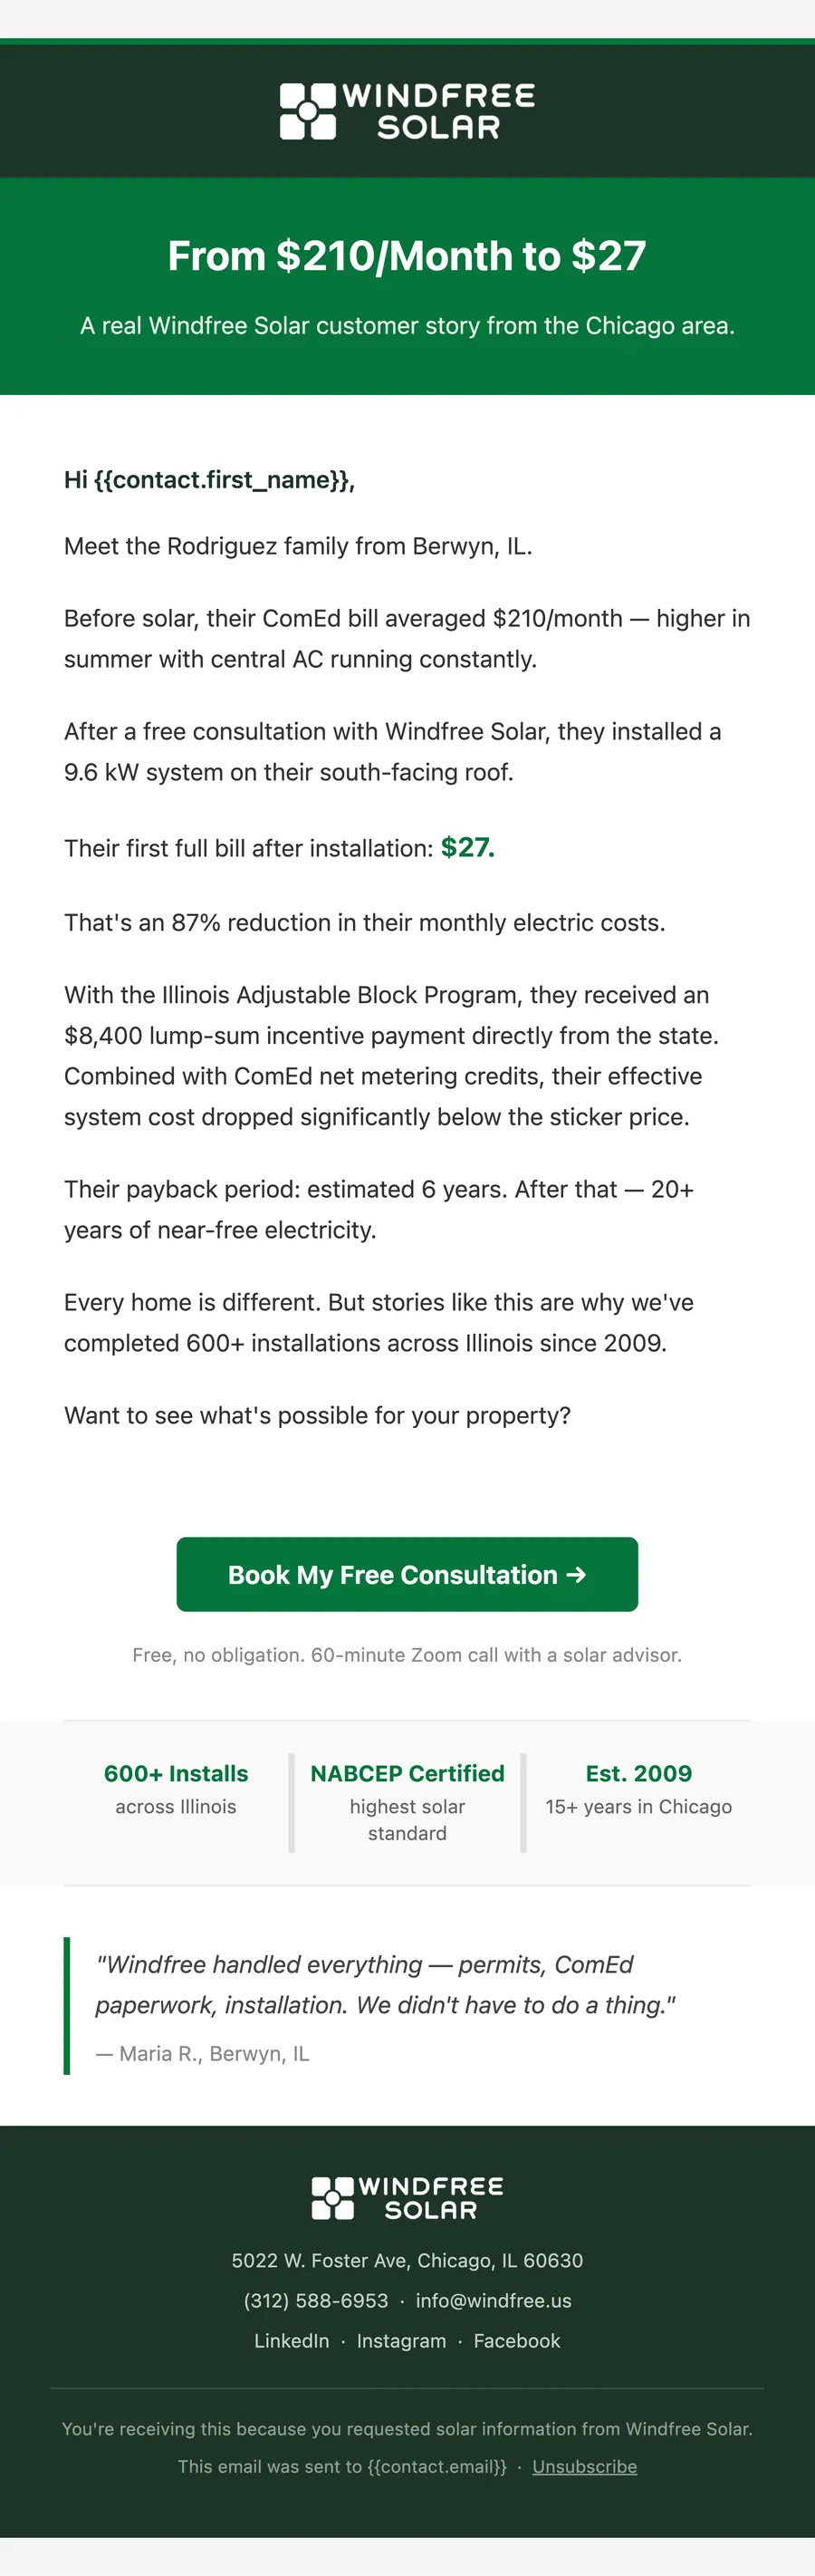The image size is (815, 2576).
Task: Open the Facebook footer link
Action: [517, 2340]
